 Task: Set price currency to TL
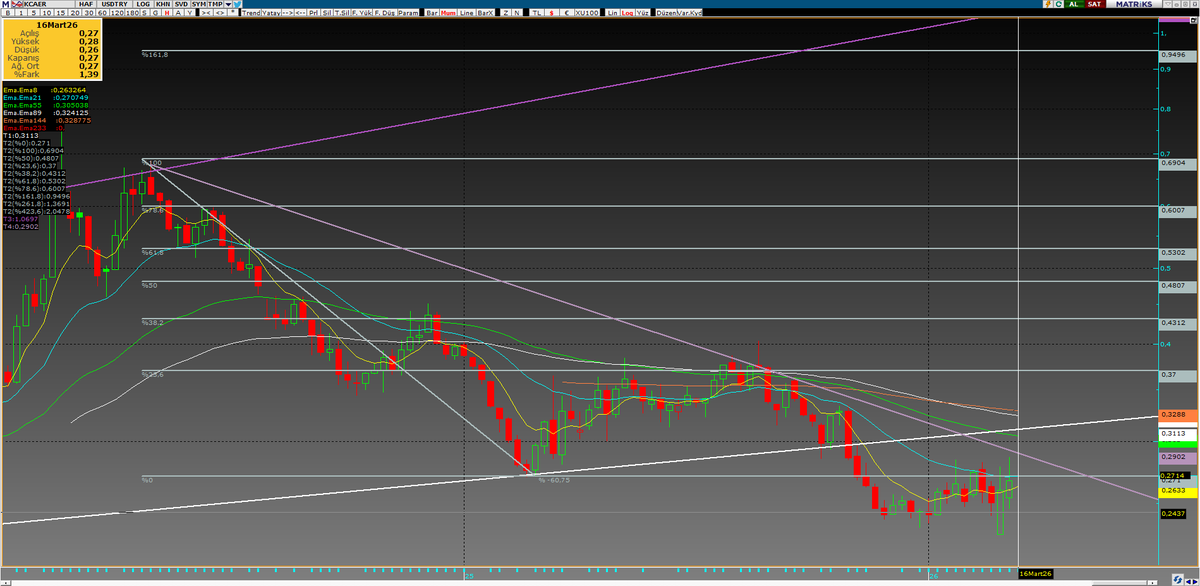(537, 13)
